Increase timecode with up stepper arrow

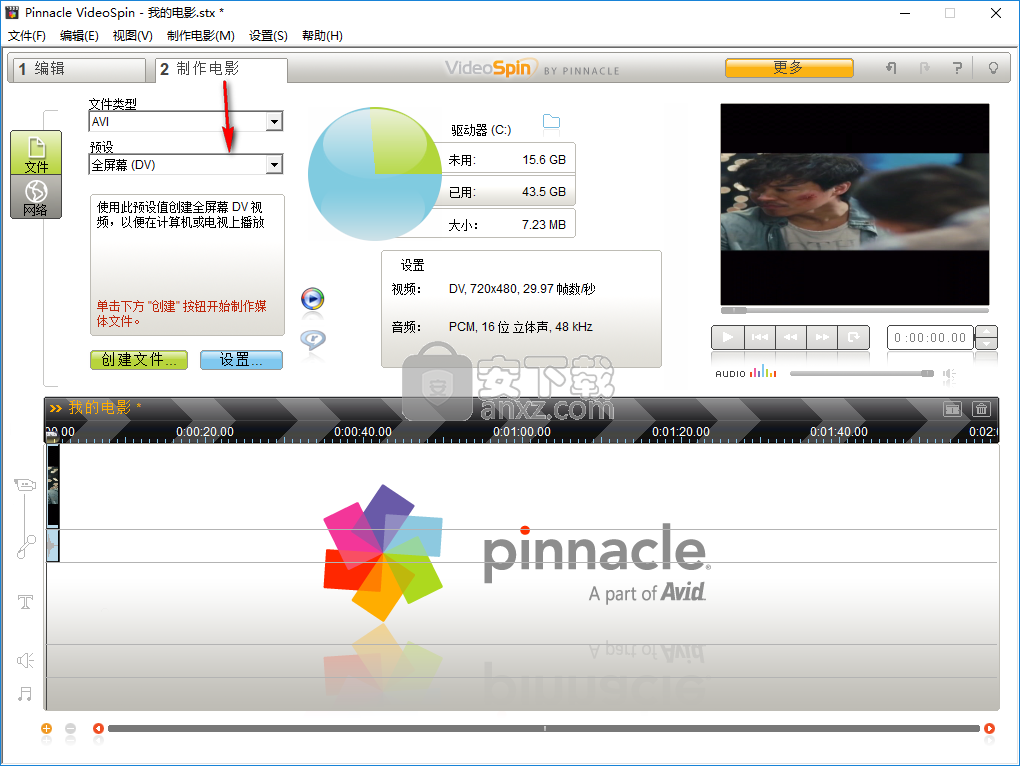(x=986, y=332)
